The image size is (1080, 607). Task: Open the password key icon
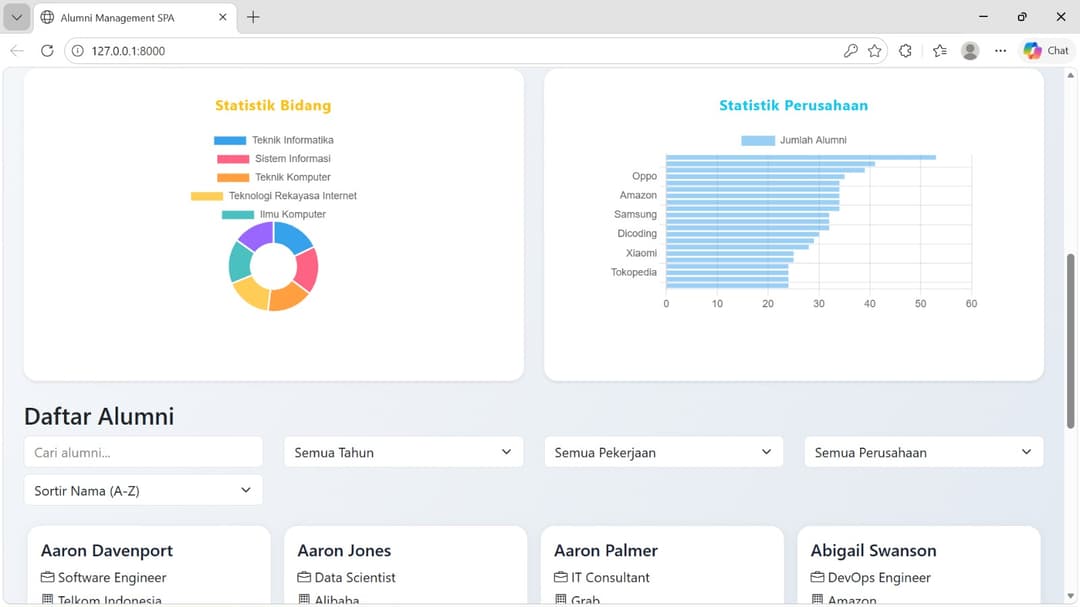[x=851, y=50]
